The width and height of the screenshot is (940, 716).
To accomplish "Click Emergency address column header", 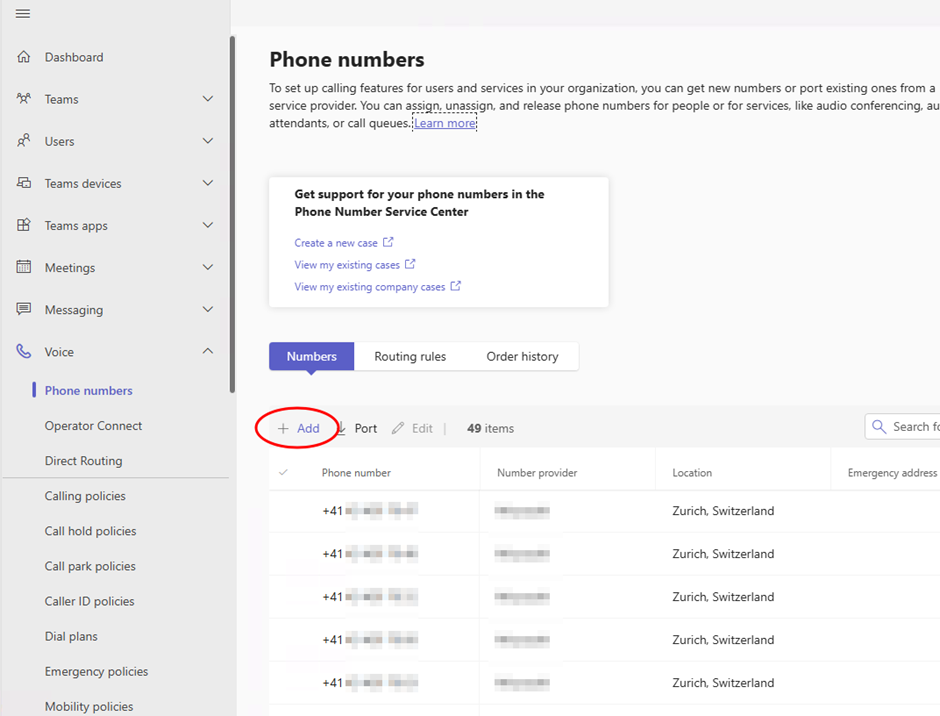I will 892,473.
